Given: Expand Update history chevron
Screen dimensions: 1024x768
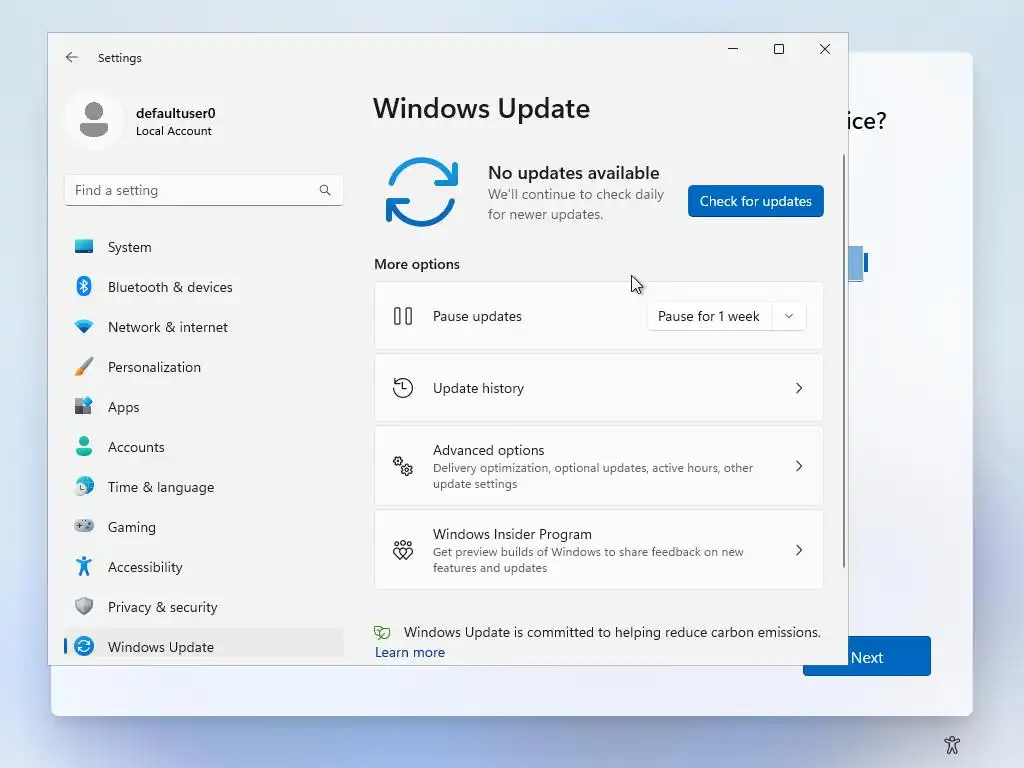Looking at the screenshot, I should tap(799, 388).
